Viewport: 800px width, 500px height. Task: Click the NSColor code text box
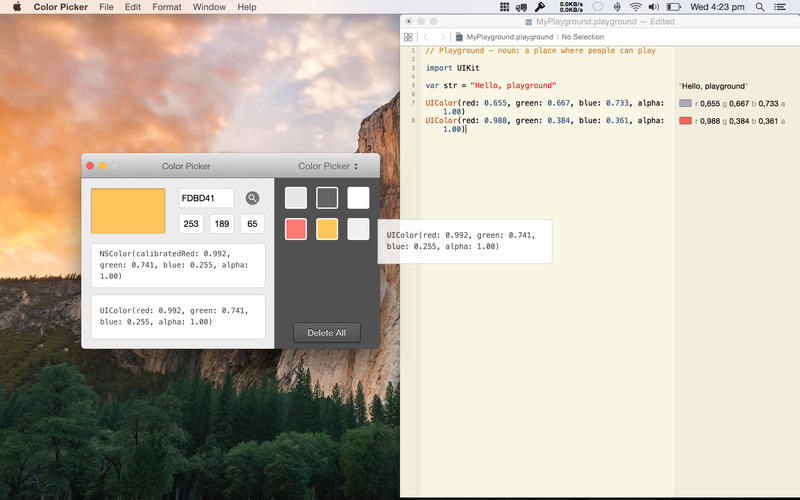[x=178, y=265]
